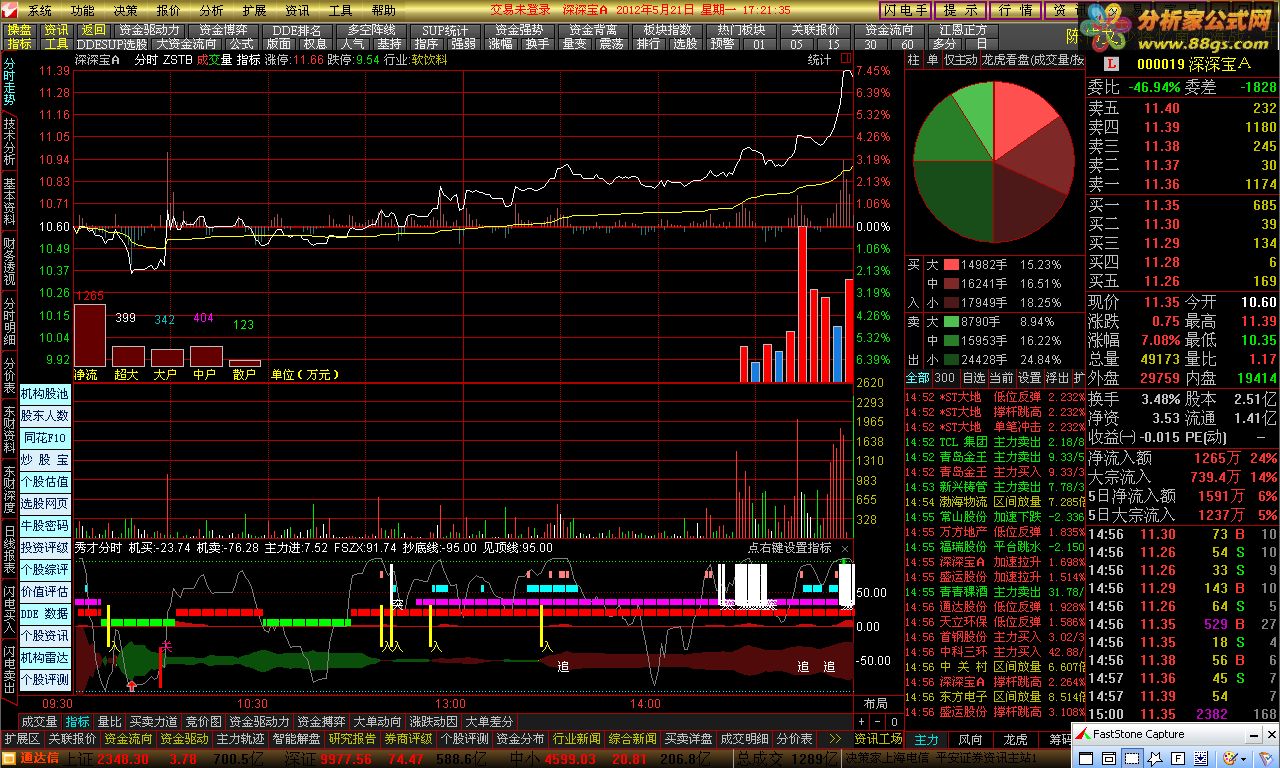
Task: Click the 板块指数 toolbar button
Action: click(x=667, y=30)
